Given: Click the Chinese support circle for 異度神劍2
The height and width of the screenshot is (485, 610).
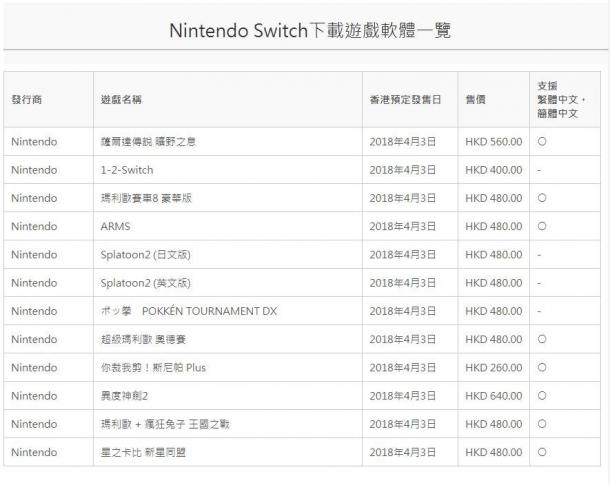Looking at the screenshot, I should pyautogui.click(x=542, y=396).
